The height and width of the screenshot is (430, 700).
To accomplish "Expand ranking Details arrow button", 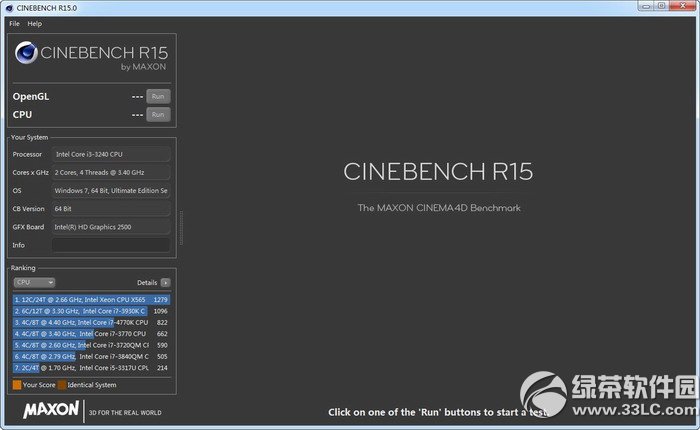I will coord(165,283).
